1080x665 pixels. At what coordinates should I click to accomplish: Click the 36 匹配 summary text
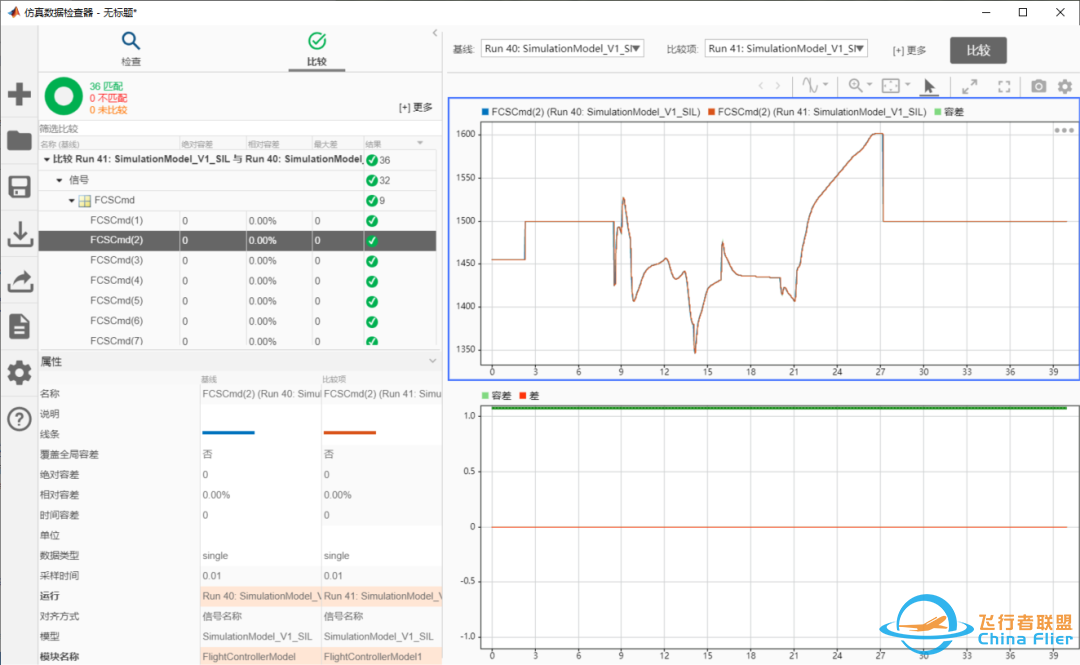(x=106, y=86)
